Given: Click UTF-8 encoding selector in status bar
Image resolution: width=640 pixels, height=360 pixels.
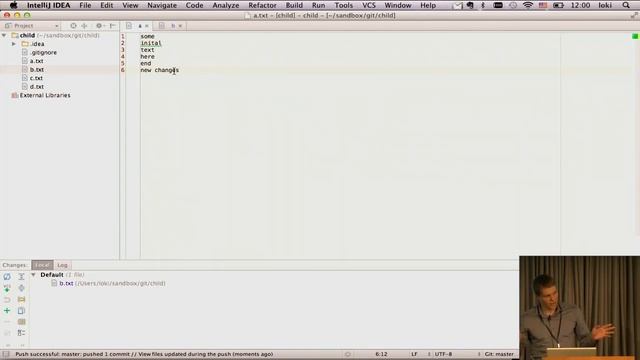Looking at the screenshot, I should pos(443,354).
